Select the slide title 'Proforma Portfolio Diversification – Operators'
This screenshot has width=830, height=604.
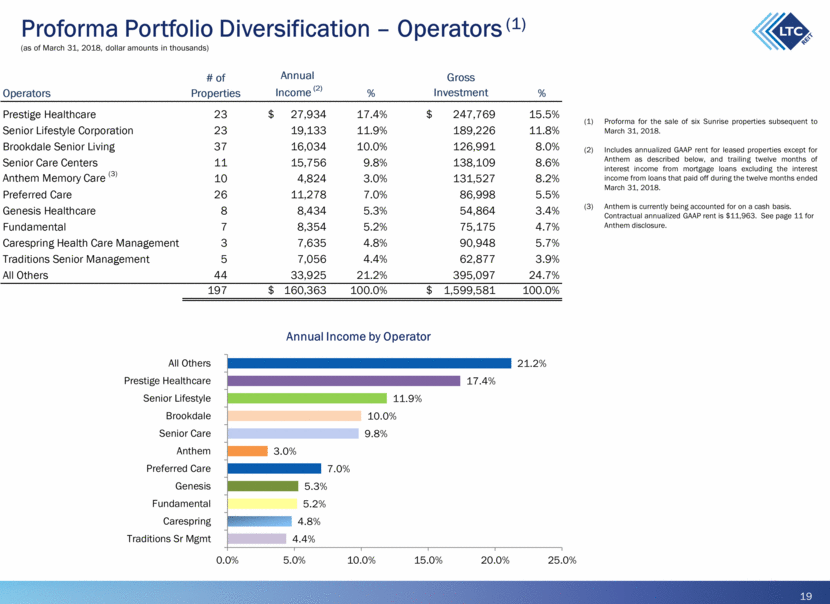(x=261, y=29)
